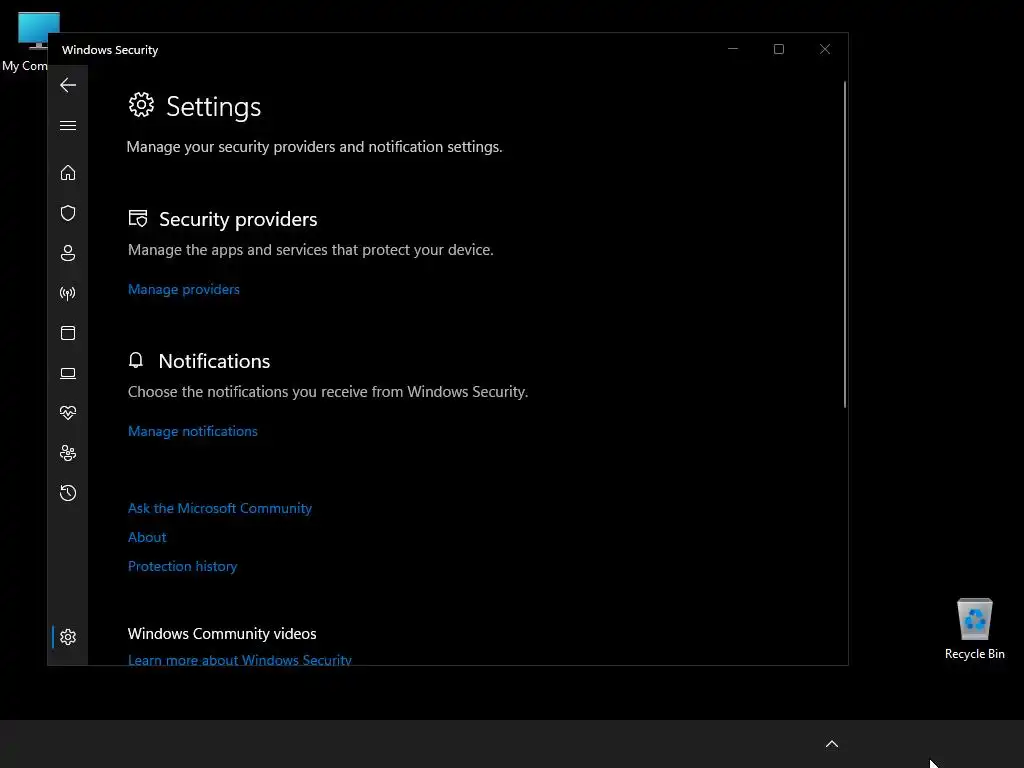Click the window's vertical scrollbar
This screenshot has width=1024, height=768.
click(x=844, y=245)
